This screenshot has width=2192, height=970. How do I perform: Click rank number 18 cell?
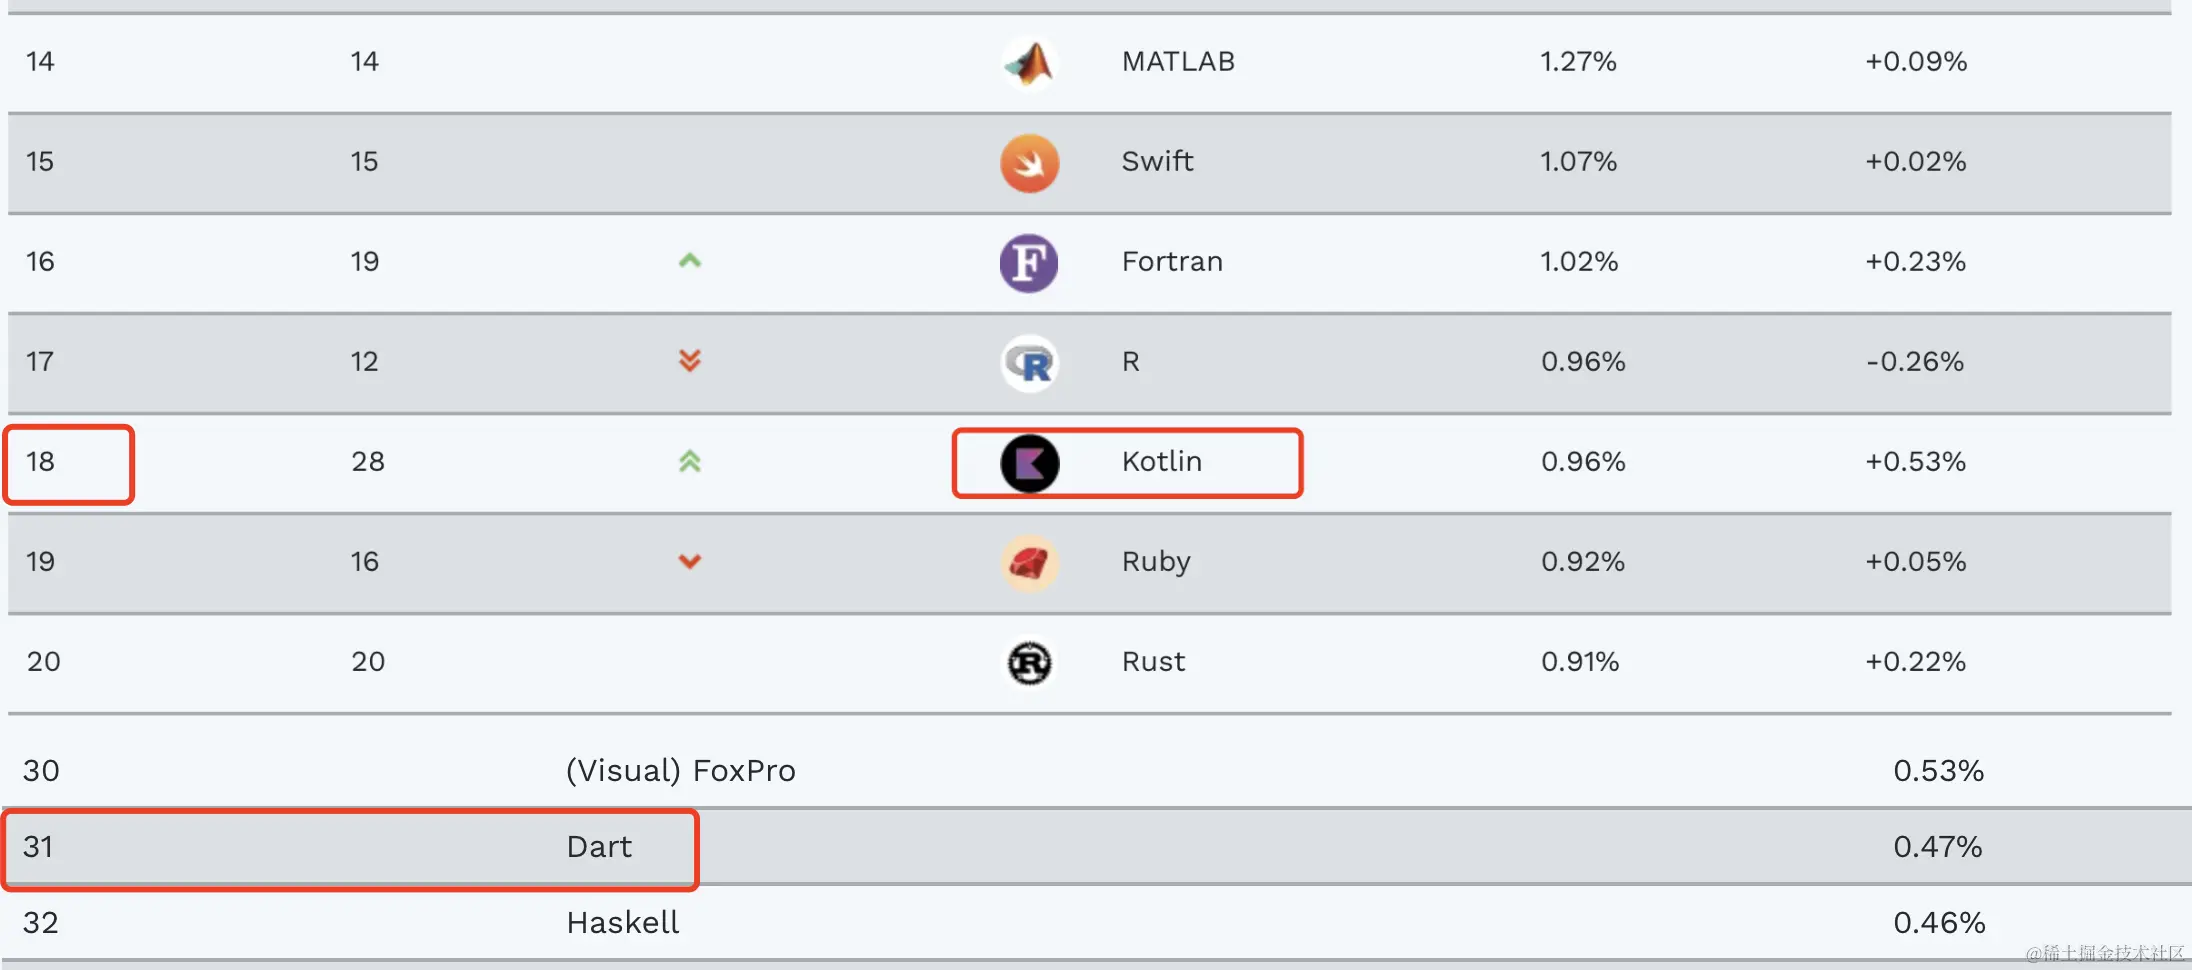pos(41,461)
